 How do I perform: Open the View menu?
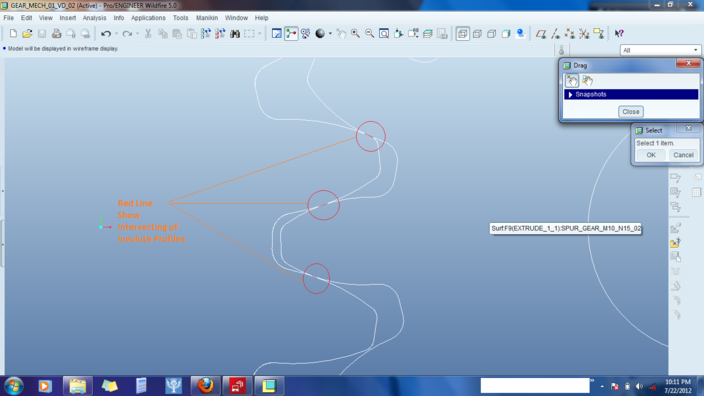pyautogui.click(x=46, y=18)
